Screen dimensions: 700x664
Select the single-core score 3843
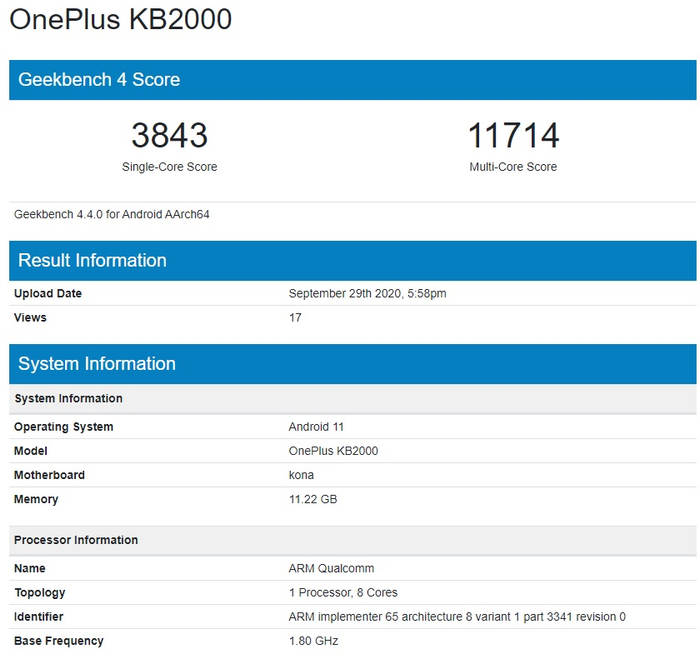pyautogui.click(x=169, y=135)
